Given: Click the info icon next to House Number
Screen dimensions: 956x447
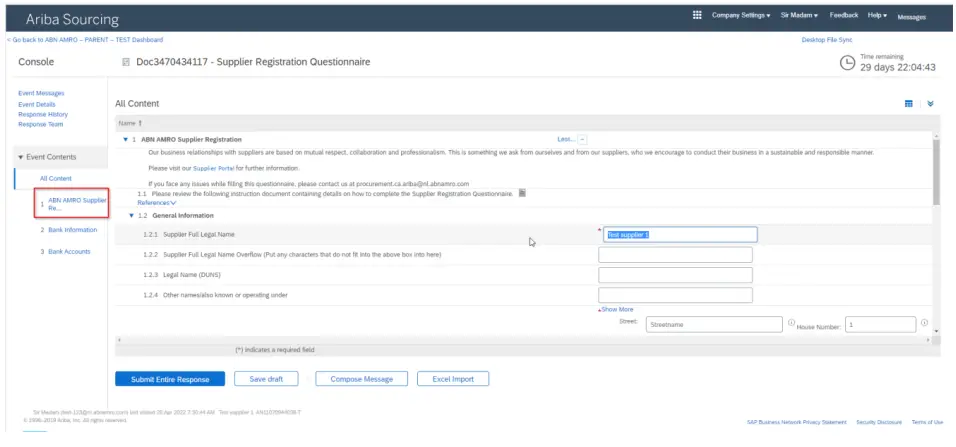Looking at the screenshot, I should (x=924, y=323).
